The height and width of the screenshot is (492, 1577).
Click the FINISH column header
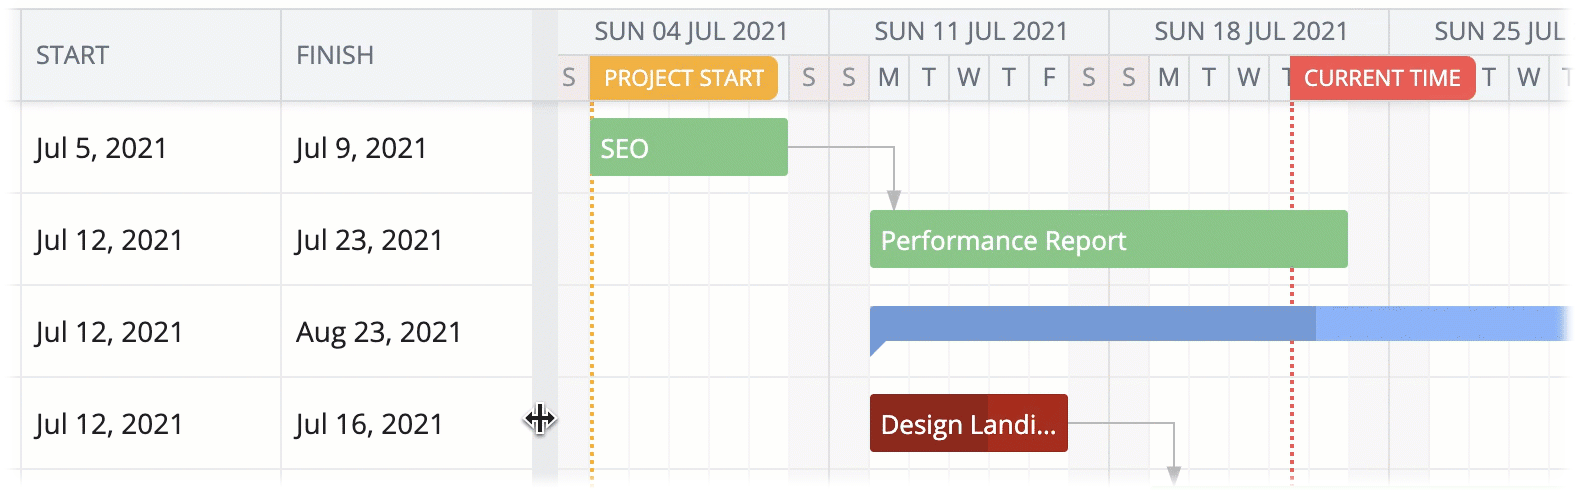click(x=335, y=55)
